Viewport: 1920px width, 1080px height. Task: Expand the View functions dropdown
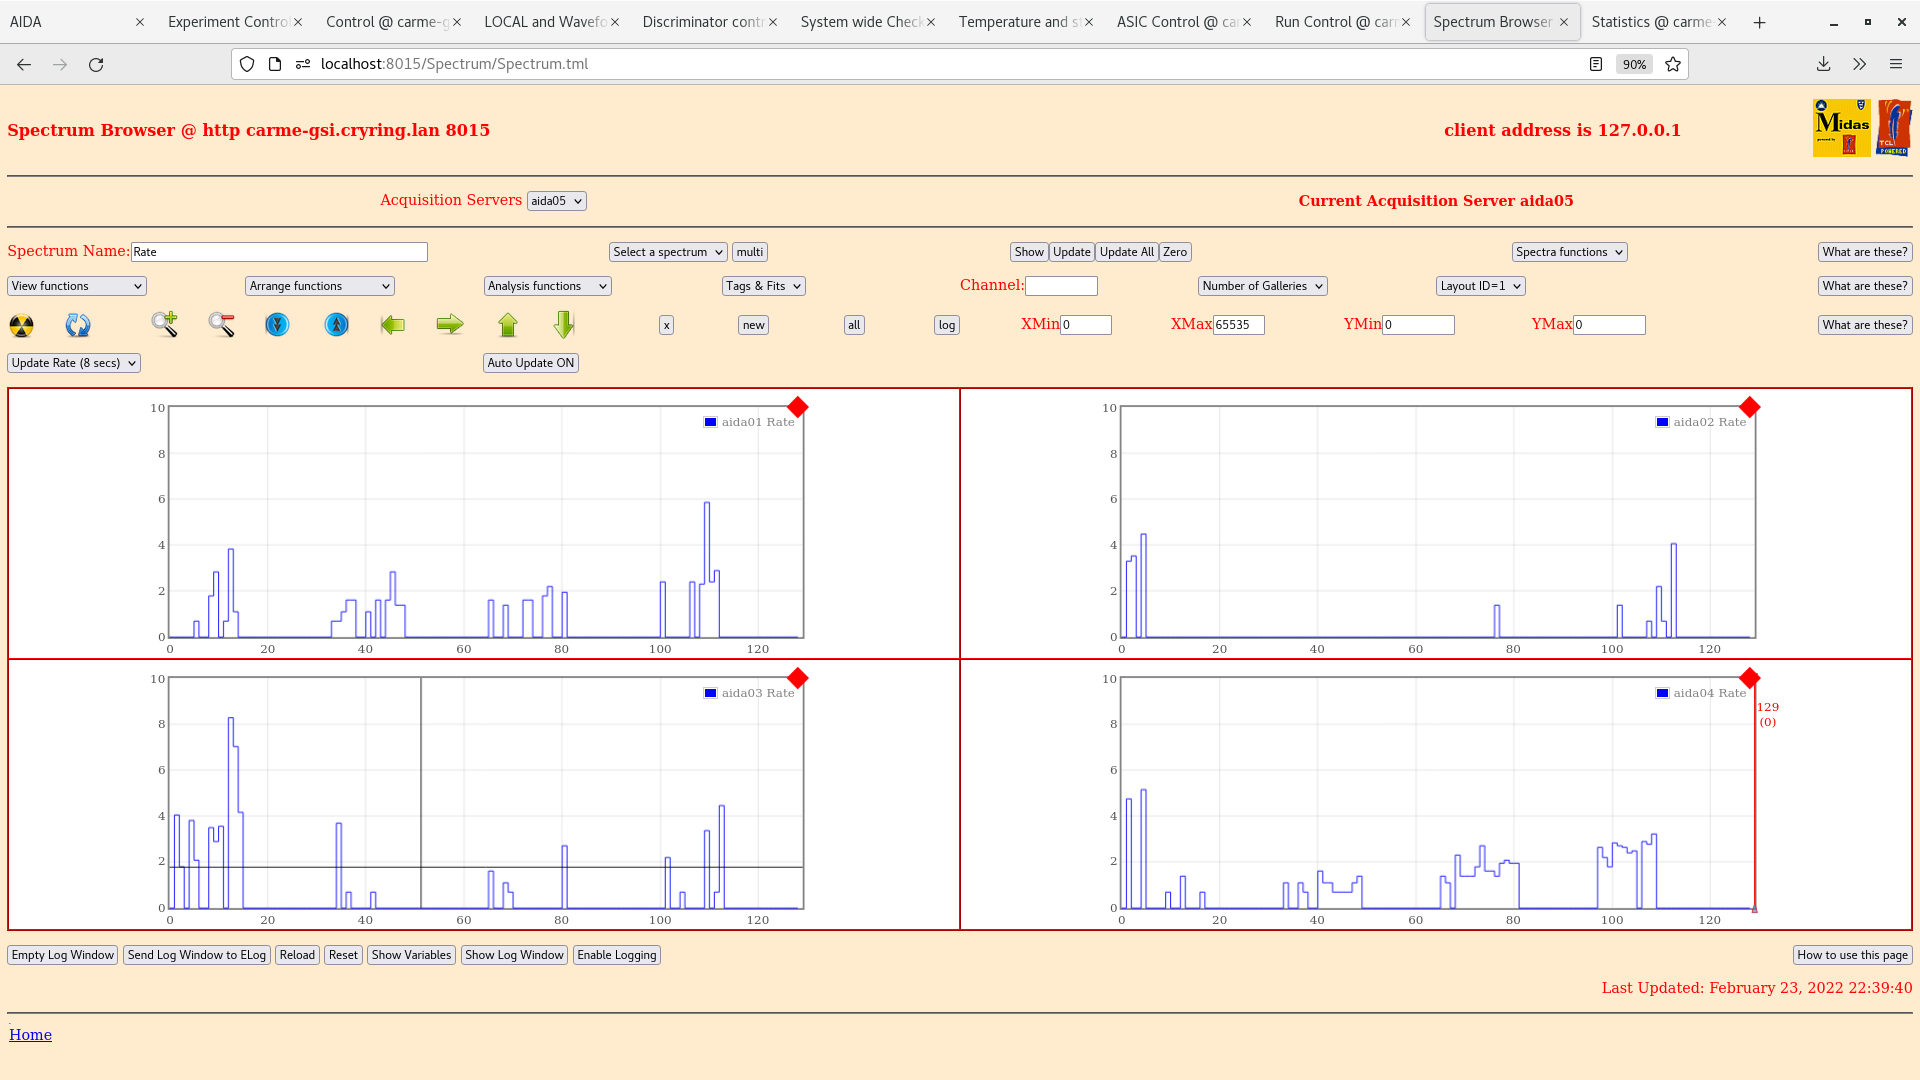point(77,286)
